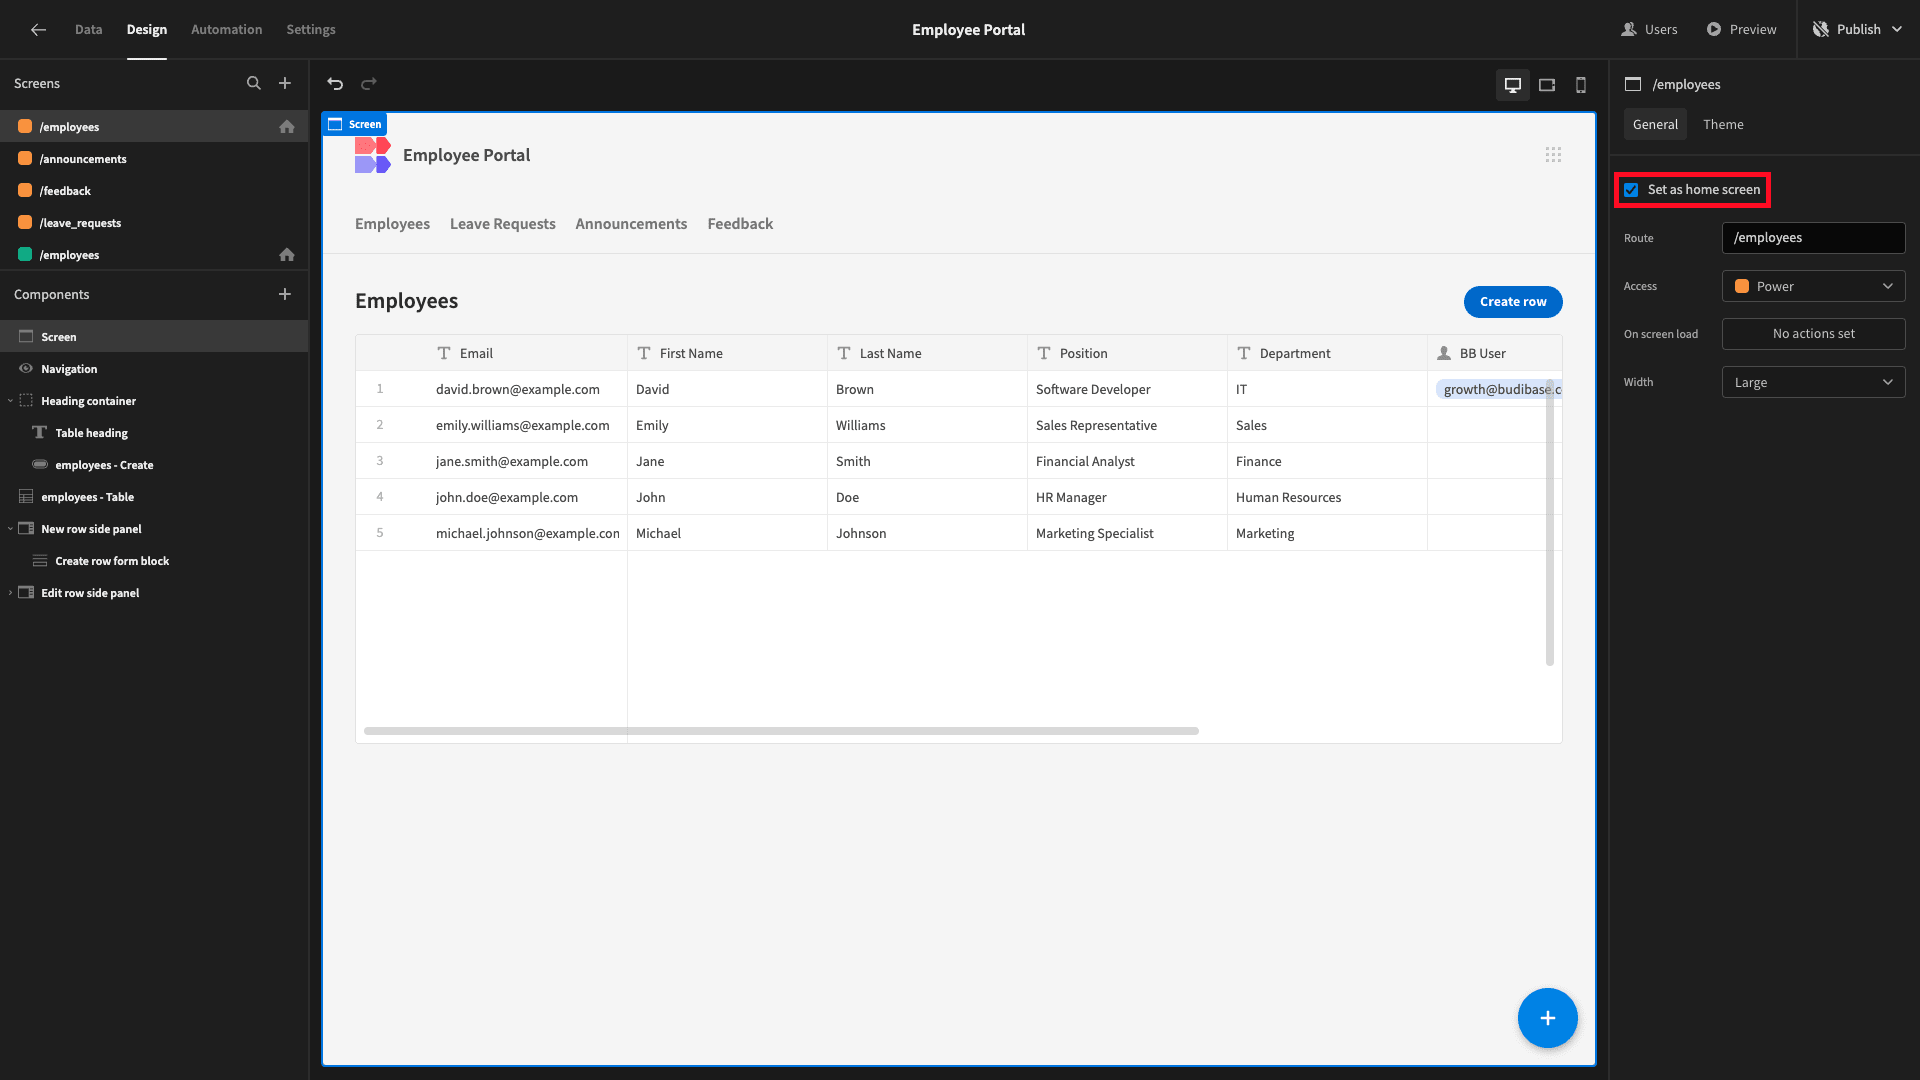Select the /leave_requests screen
Screen dimensions: 1920x1080
(x=154, y=223)
